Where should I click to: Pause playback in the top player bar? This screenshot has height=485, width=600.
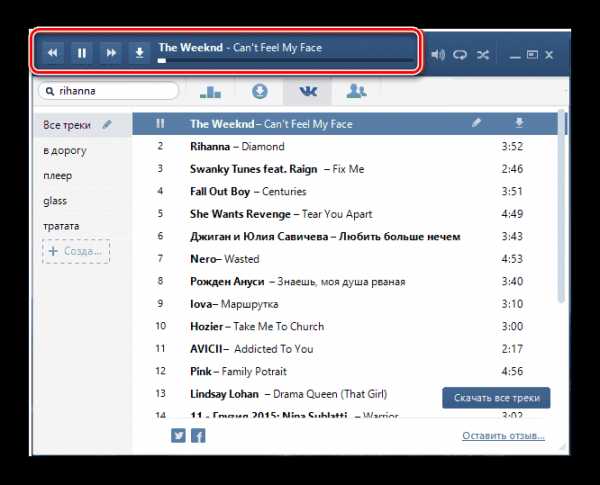(82, 53)
